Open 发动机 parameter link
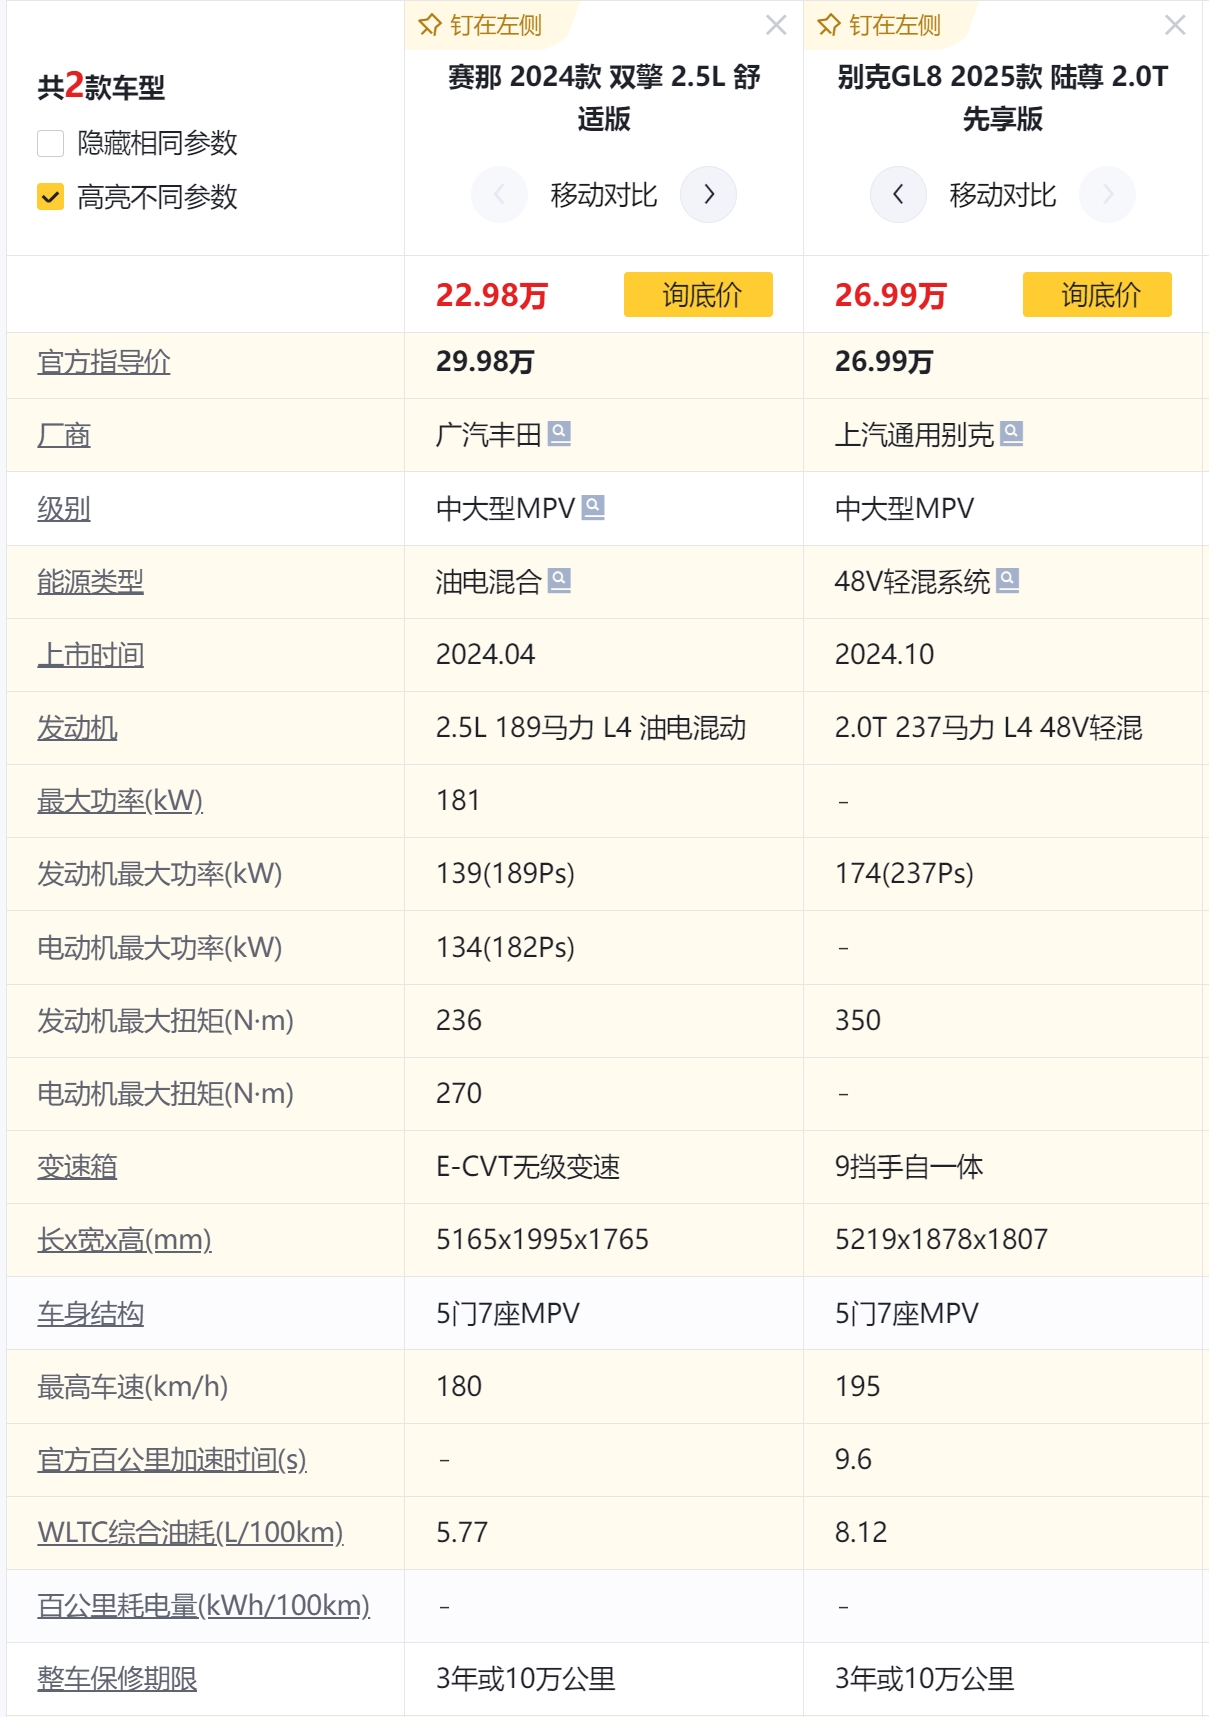The image size is (1209, 1717). tap(78, 728)
